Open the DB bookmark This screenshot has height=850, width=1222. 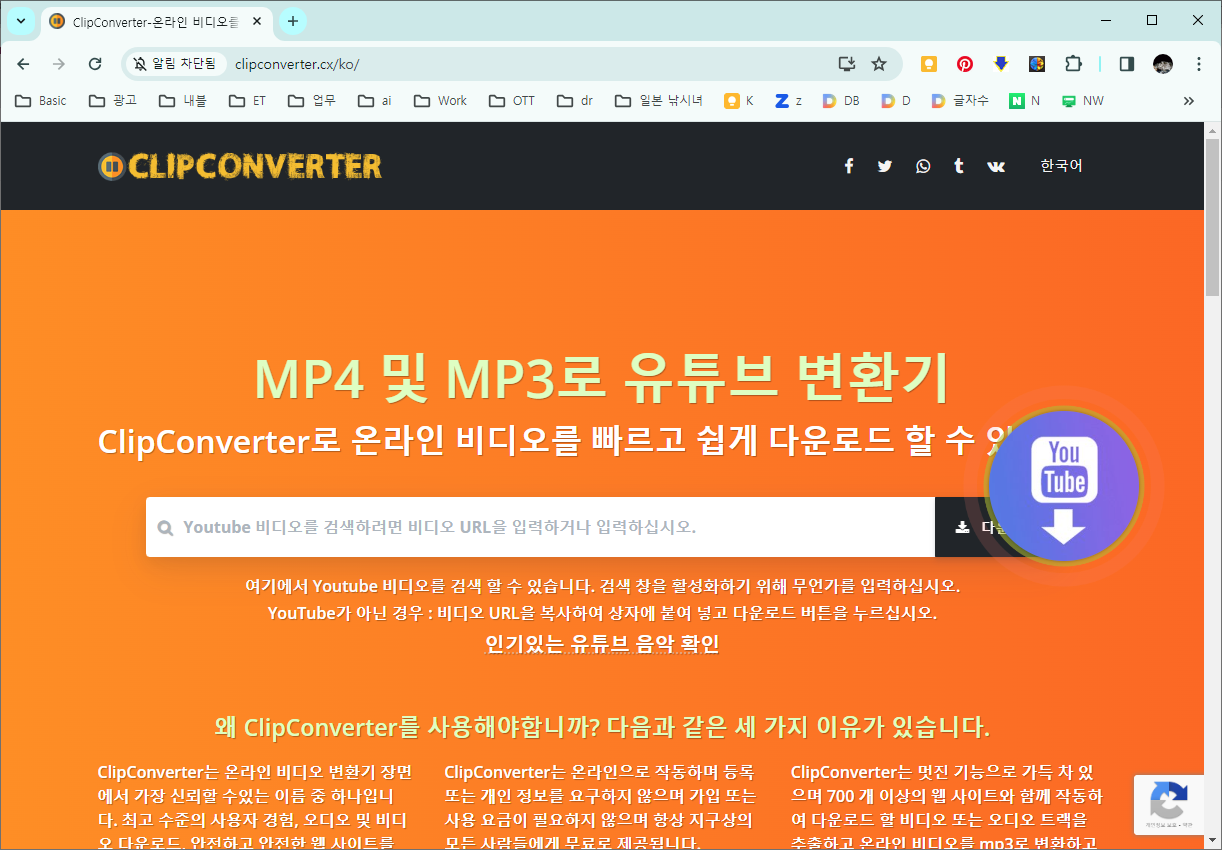coord(840,101)
